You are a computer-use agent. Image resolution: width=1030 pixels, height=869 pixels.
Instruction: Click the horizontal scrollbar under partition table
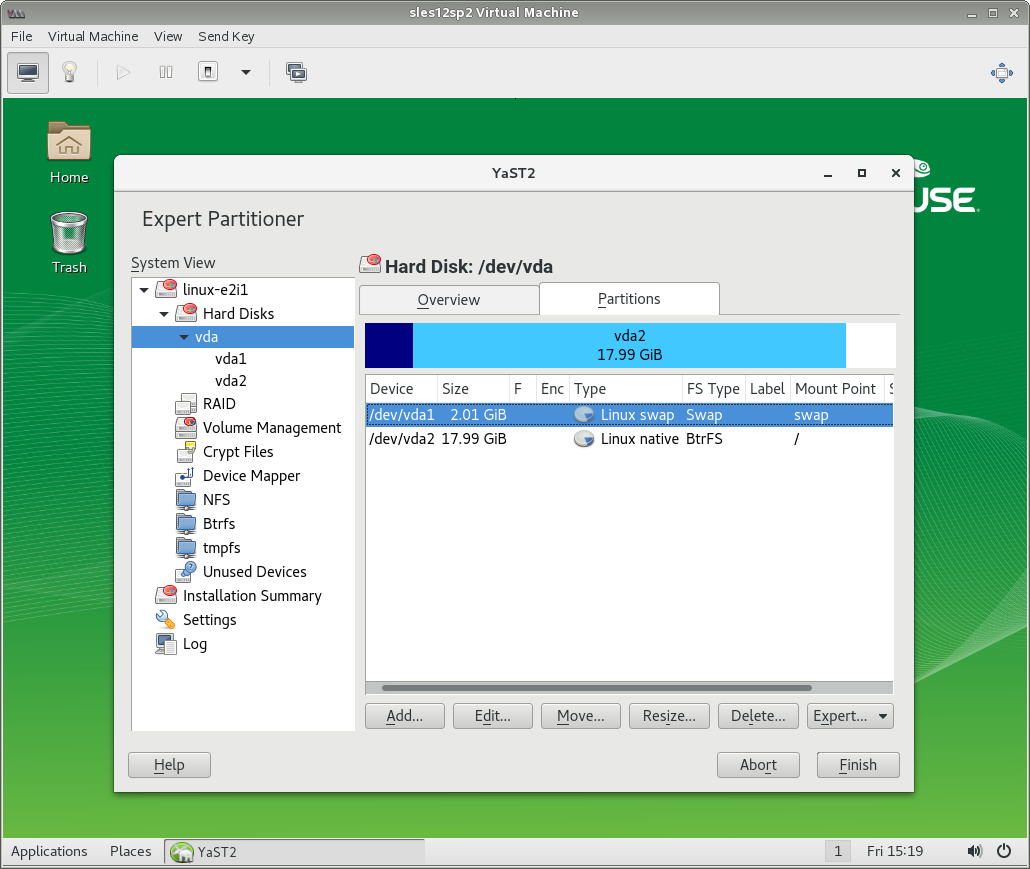(x=596, y=688)
